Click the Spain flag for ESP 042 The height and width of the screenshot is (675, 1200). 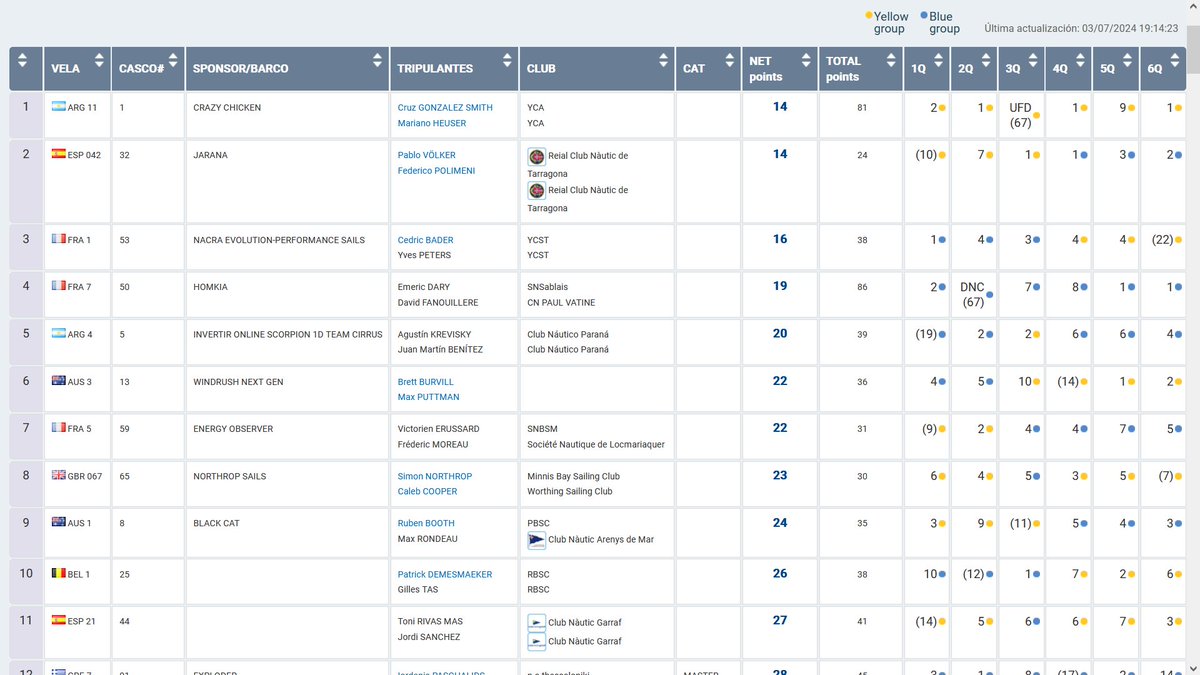[x=59, y=154]
